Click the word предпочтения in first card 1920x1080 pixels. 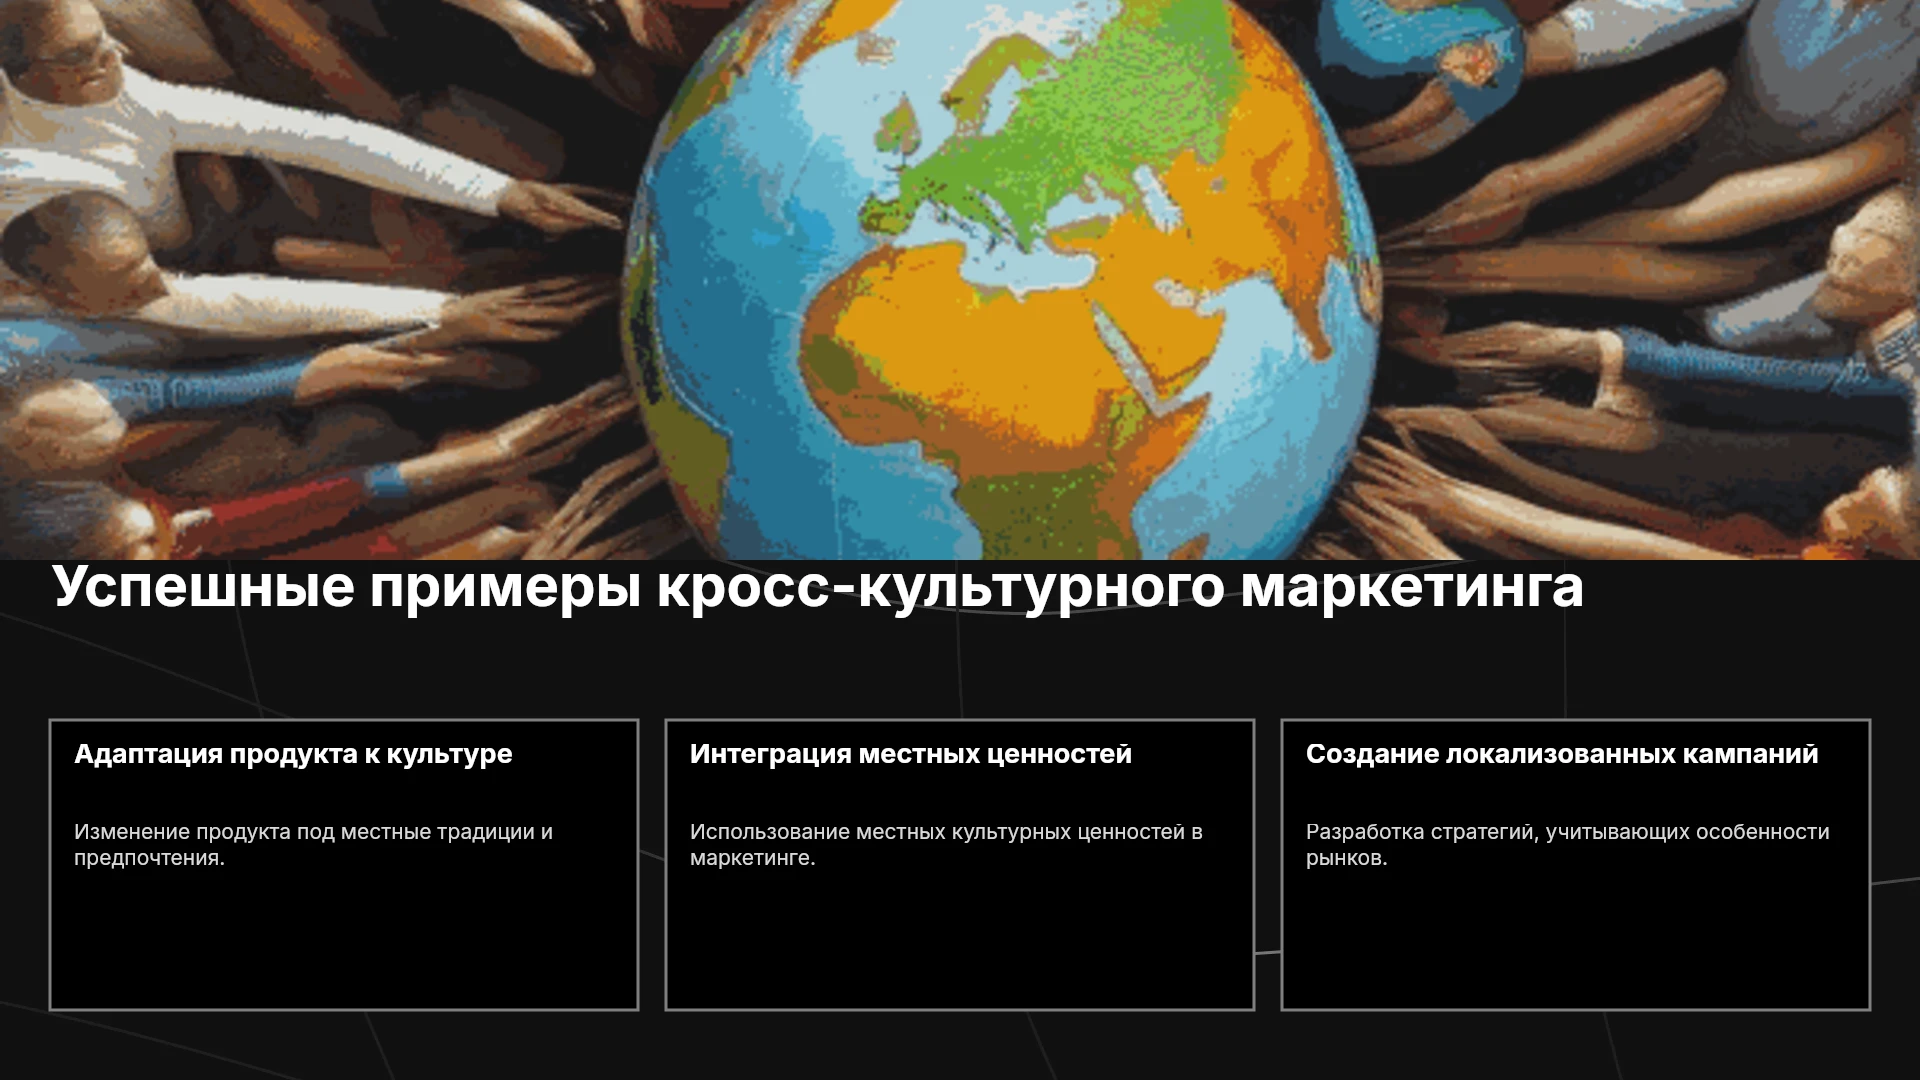tap(146, 859)
